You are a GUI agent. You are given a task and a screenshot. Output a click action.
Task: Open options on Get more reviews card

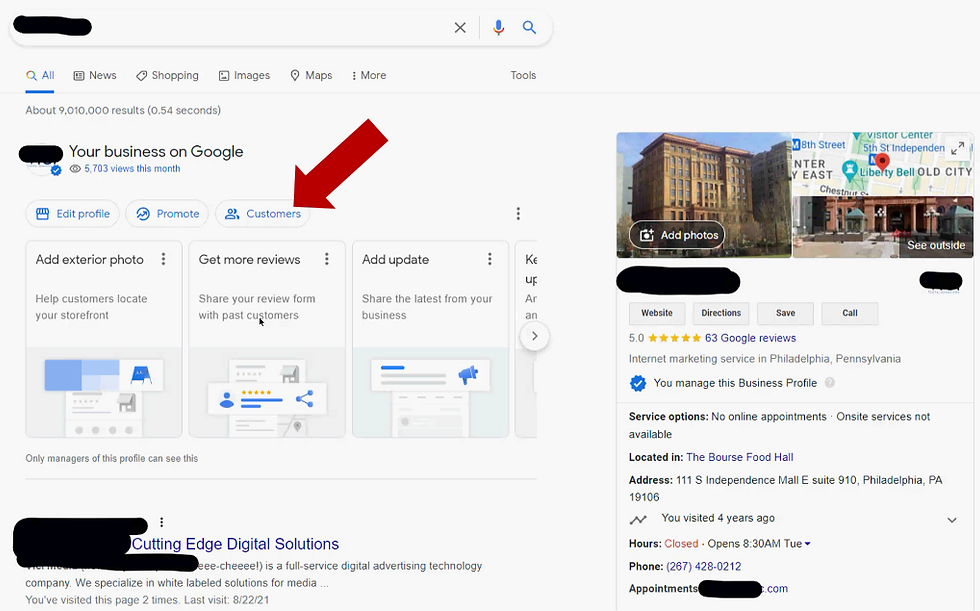pyautogui.click(x=326, y=259)
